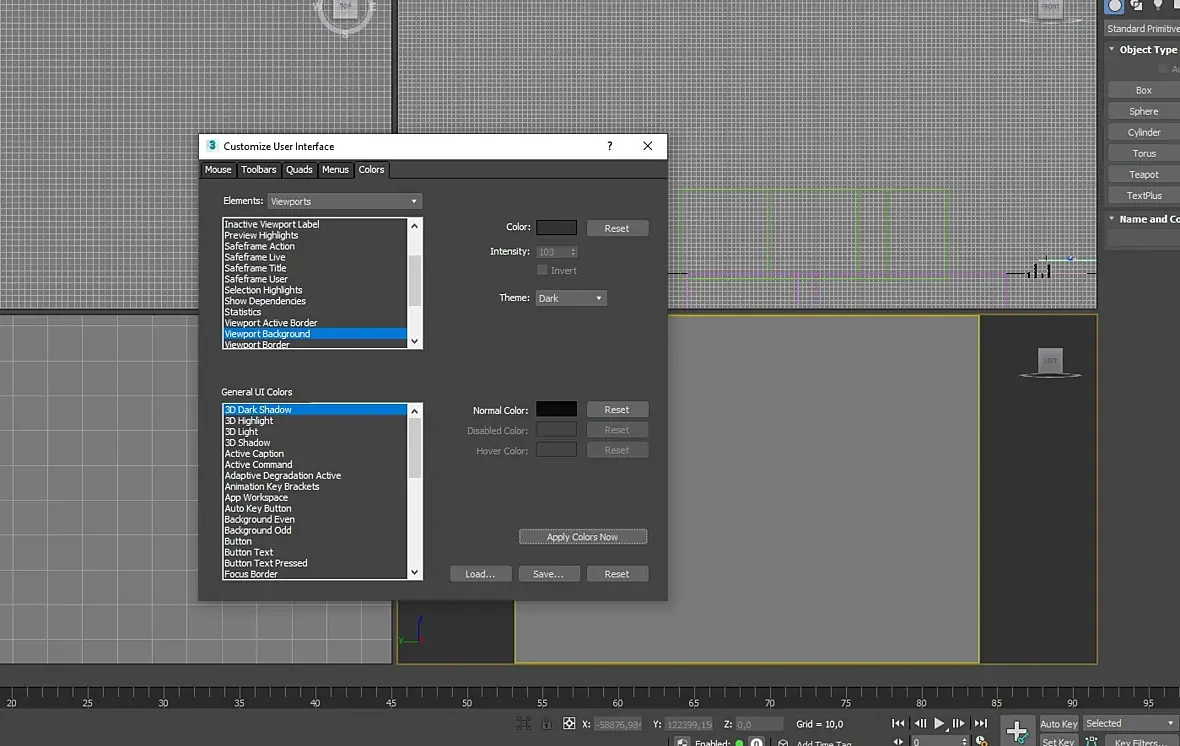
Task: Toggle the Auto Key mode button
Action: 1058,723
